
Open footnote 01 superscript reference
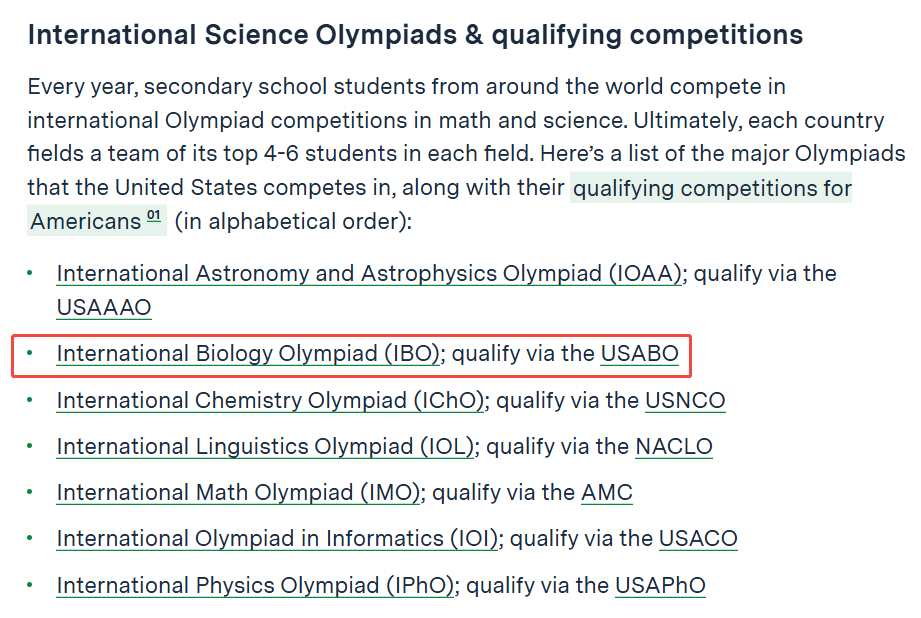click(153, 216)
